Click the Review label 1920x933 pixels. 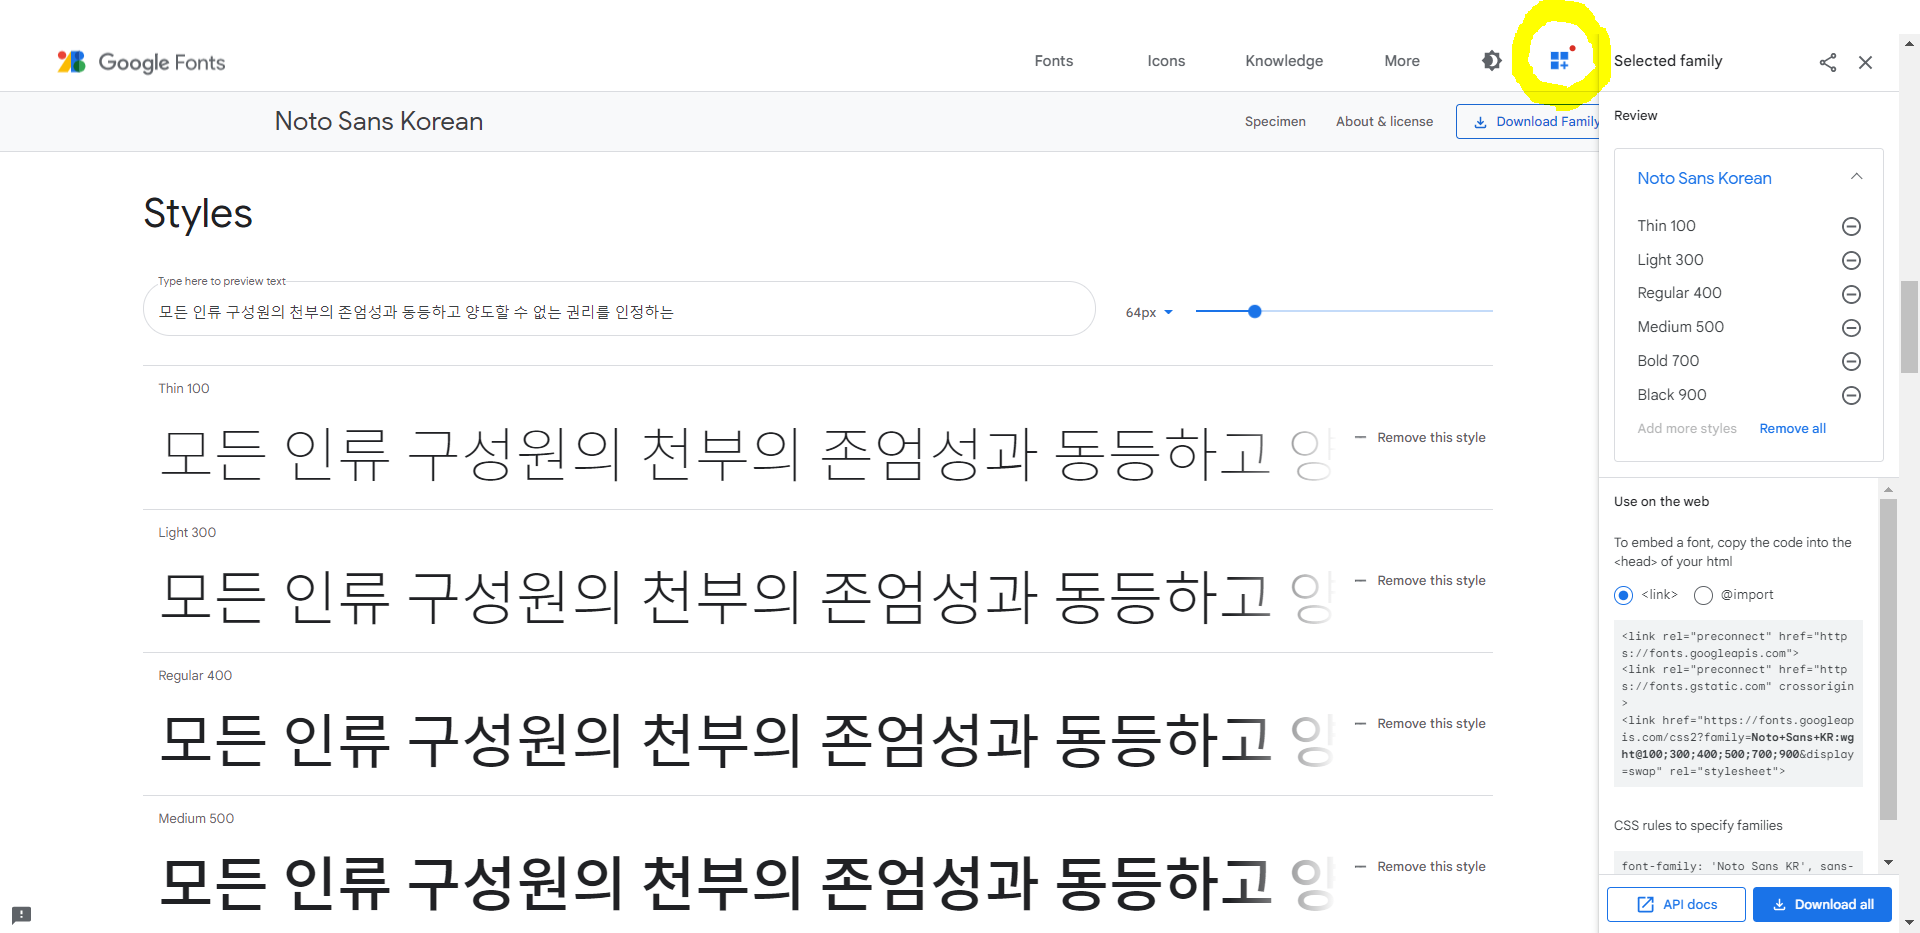tap(1635, 116)
